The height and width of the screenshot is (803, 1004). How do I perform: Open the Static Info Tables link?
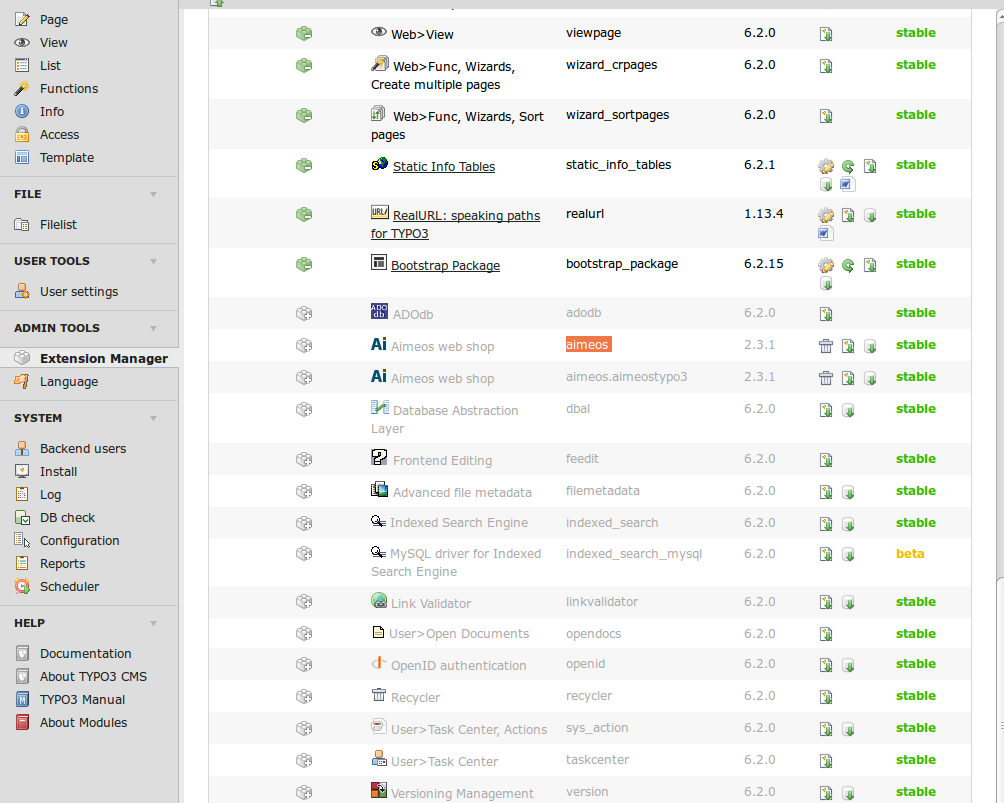click(x=444, y=166)
